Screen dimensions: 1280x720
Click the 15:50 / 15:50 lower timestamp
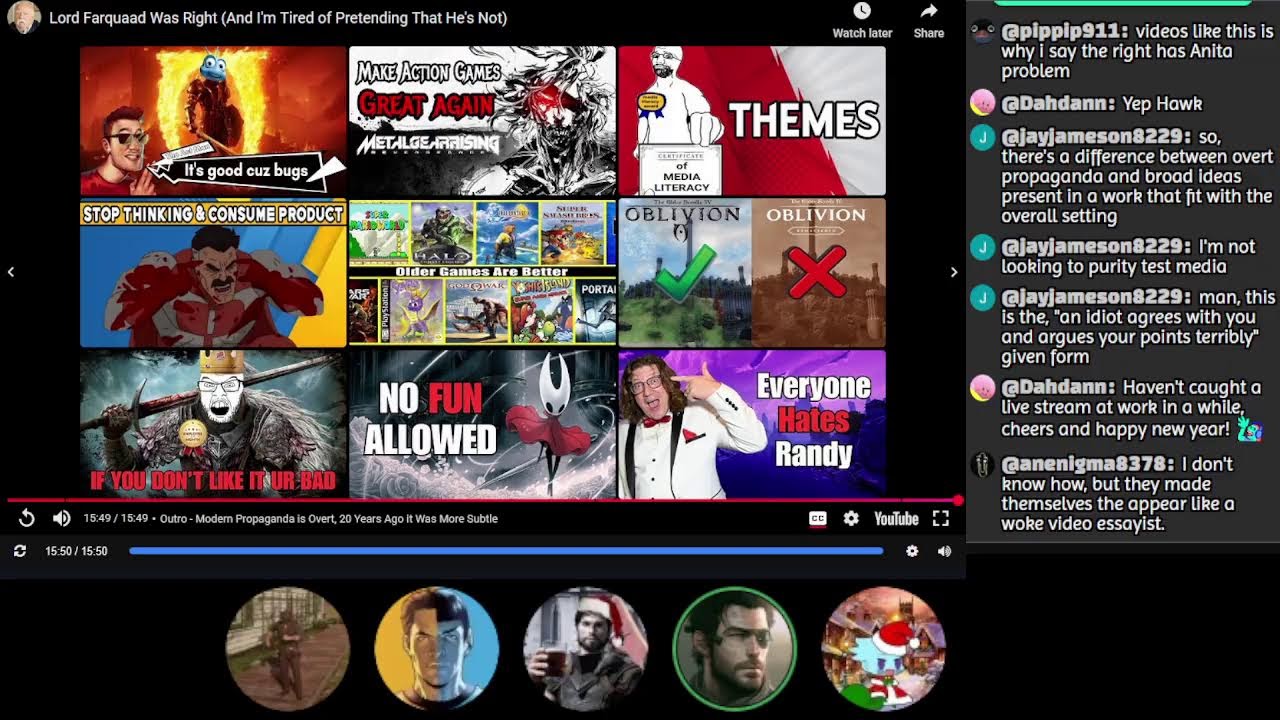tap(76, 551)
